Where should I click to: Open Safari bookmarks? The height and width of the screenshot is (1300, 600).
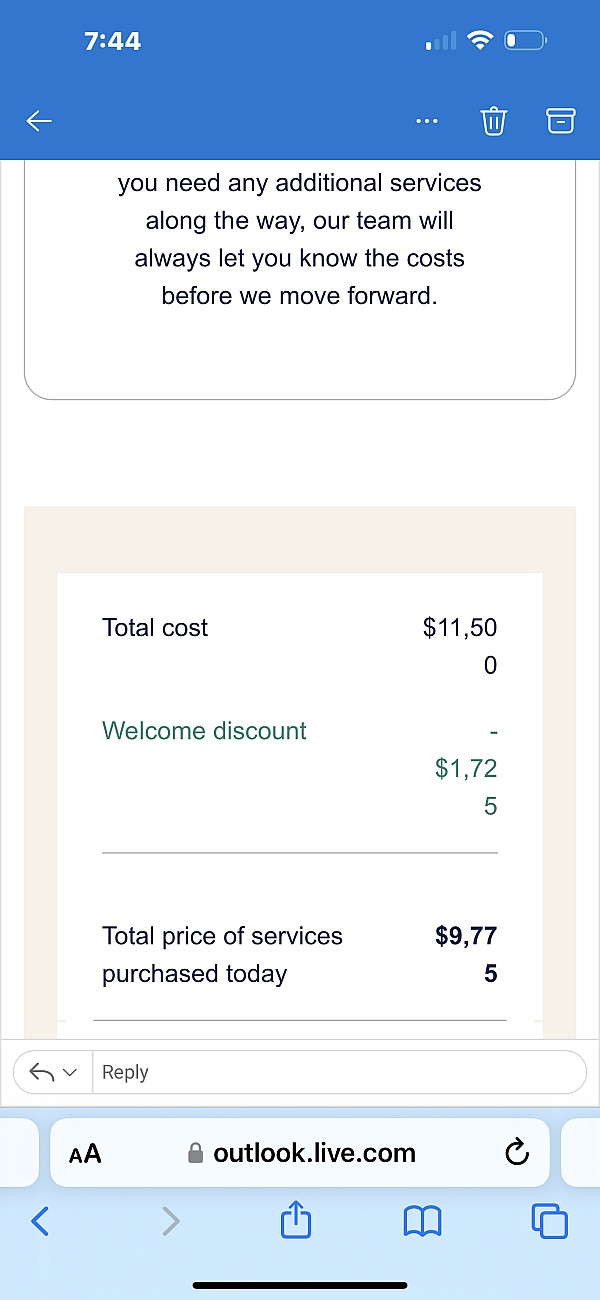click(x=422, y=1219)
